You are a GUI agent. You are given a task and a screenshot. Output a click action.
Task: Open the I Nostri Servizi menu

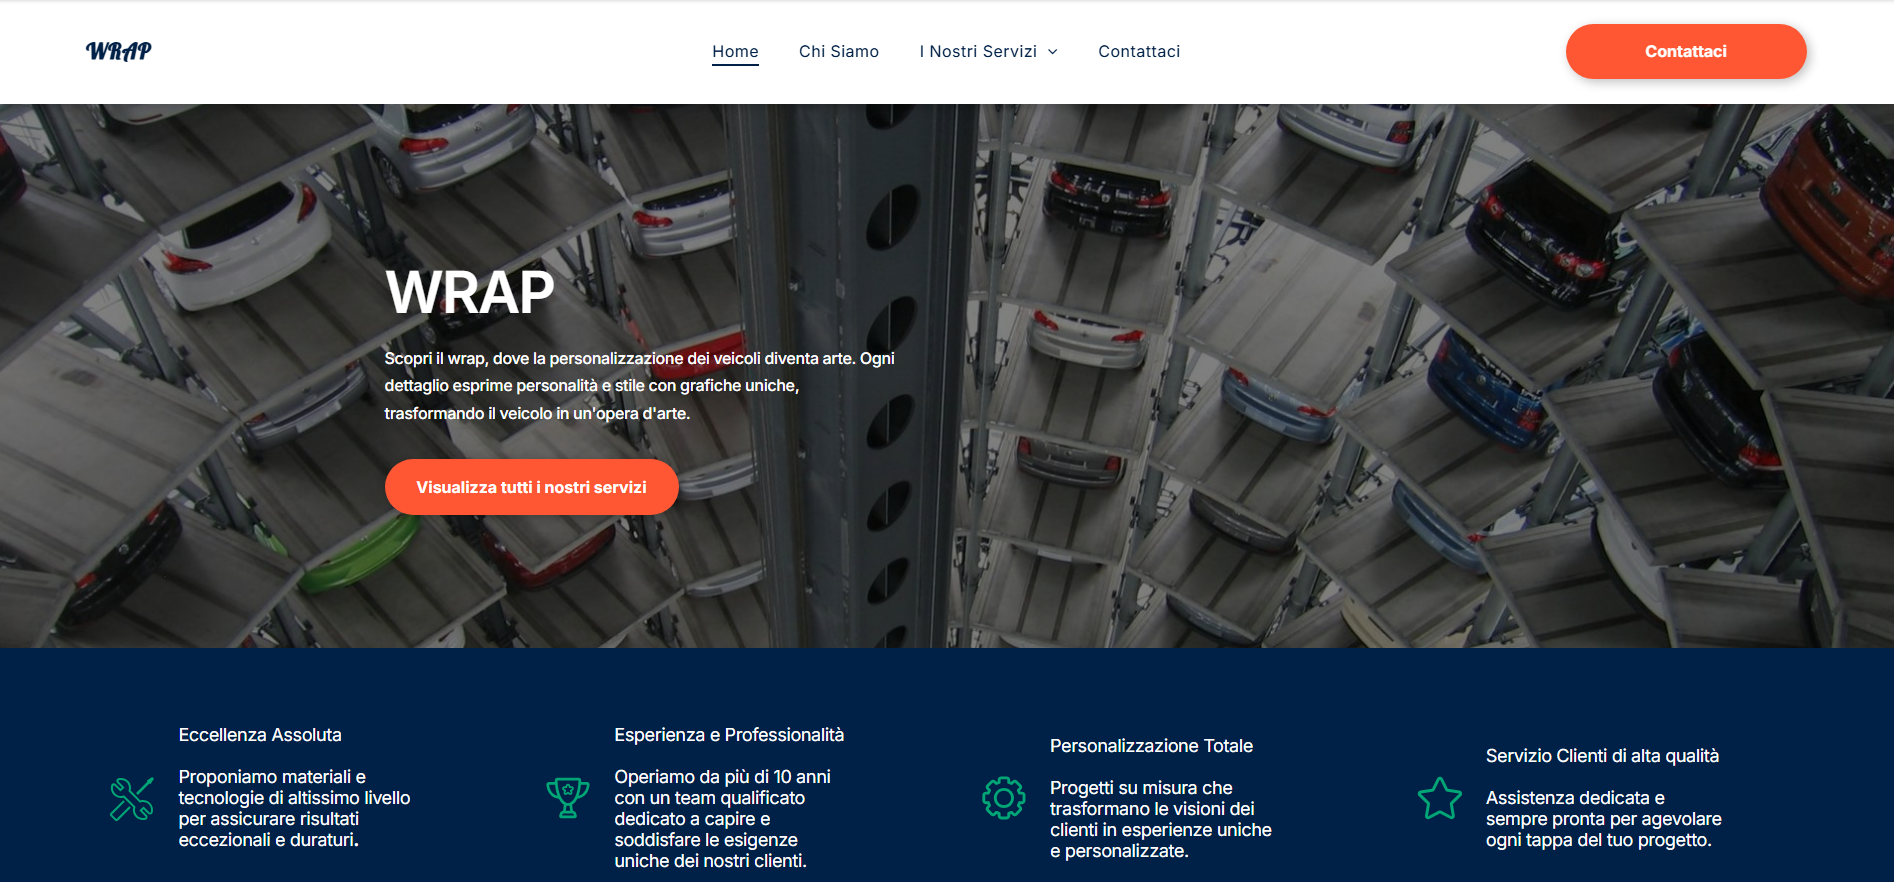point(977,51)
